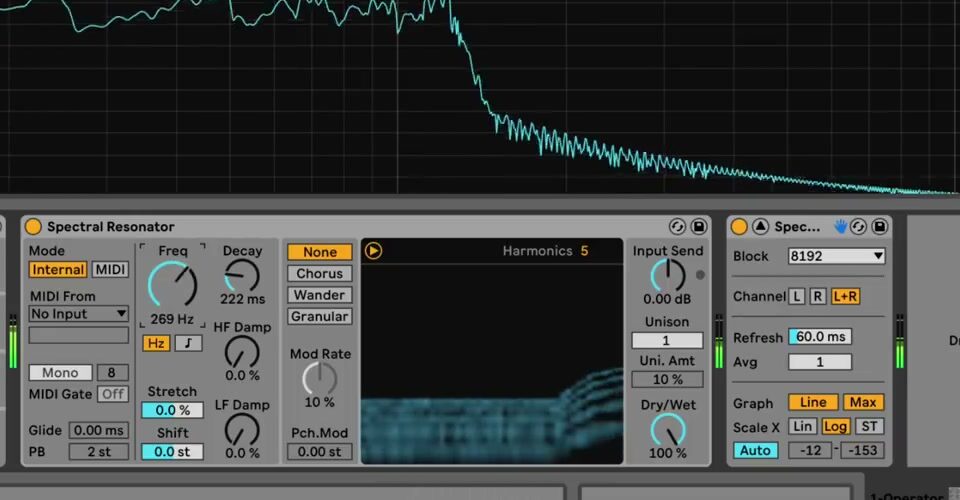The height and width of the screenshot is (500, 960).
Task: Click the Input Send knob
Action: coord(668,275)
